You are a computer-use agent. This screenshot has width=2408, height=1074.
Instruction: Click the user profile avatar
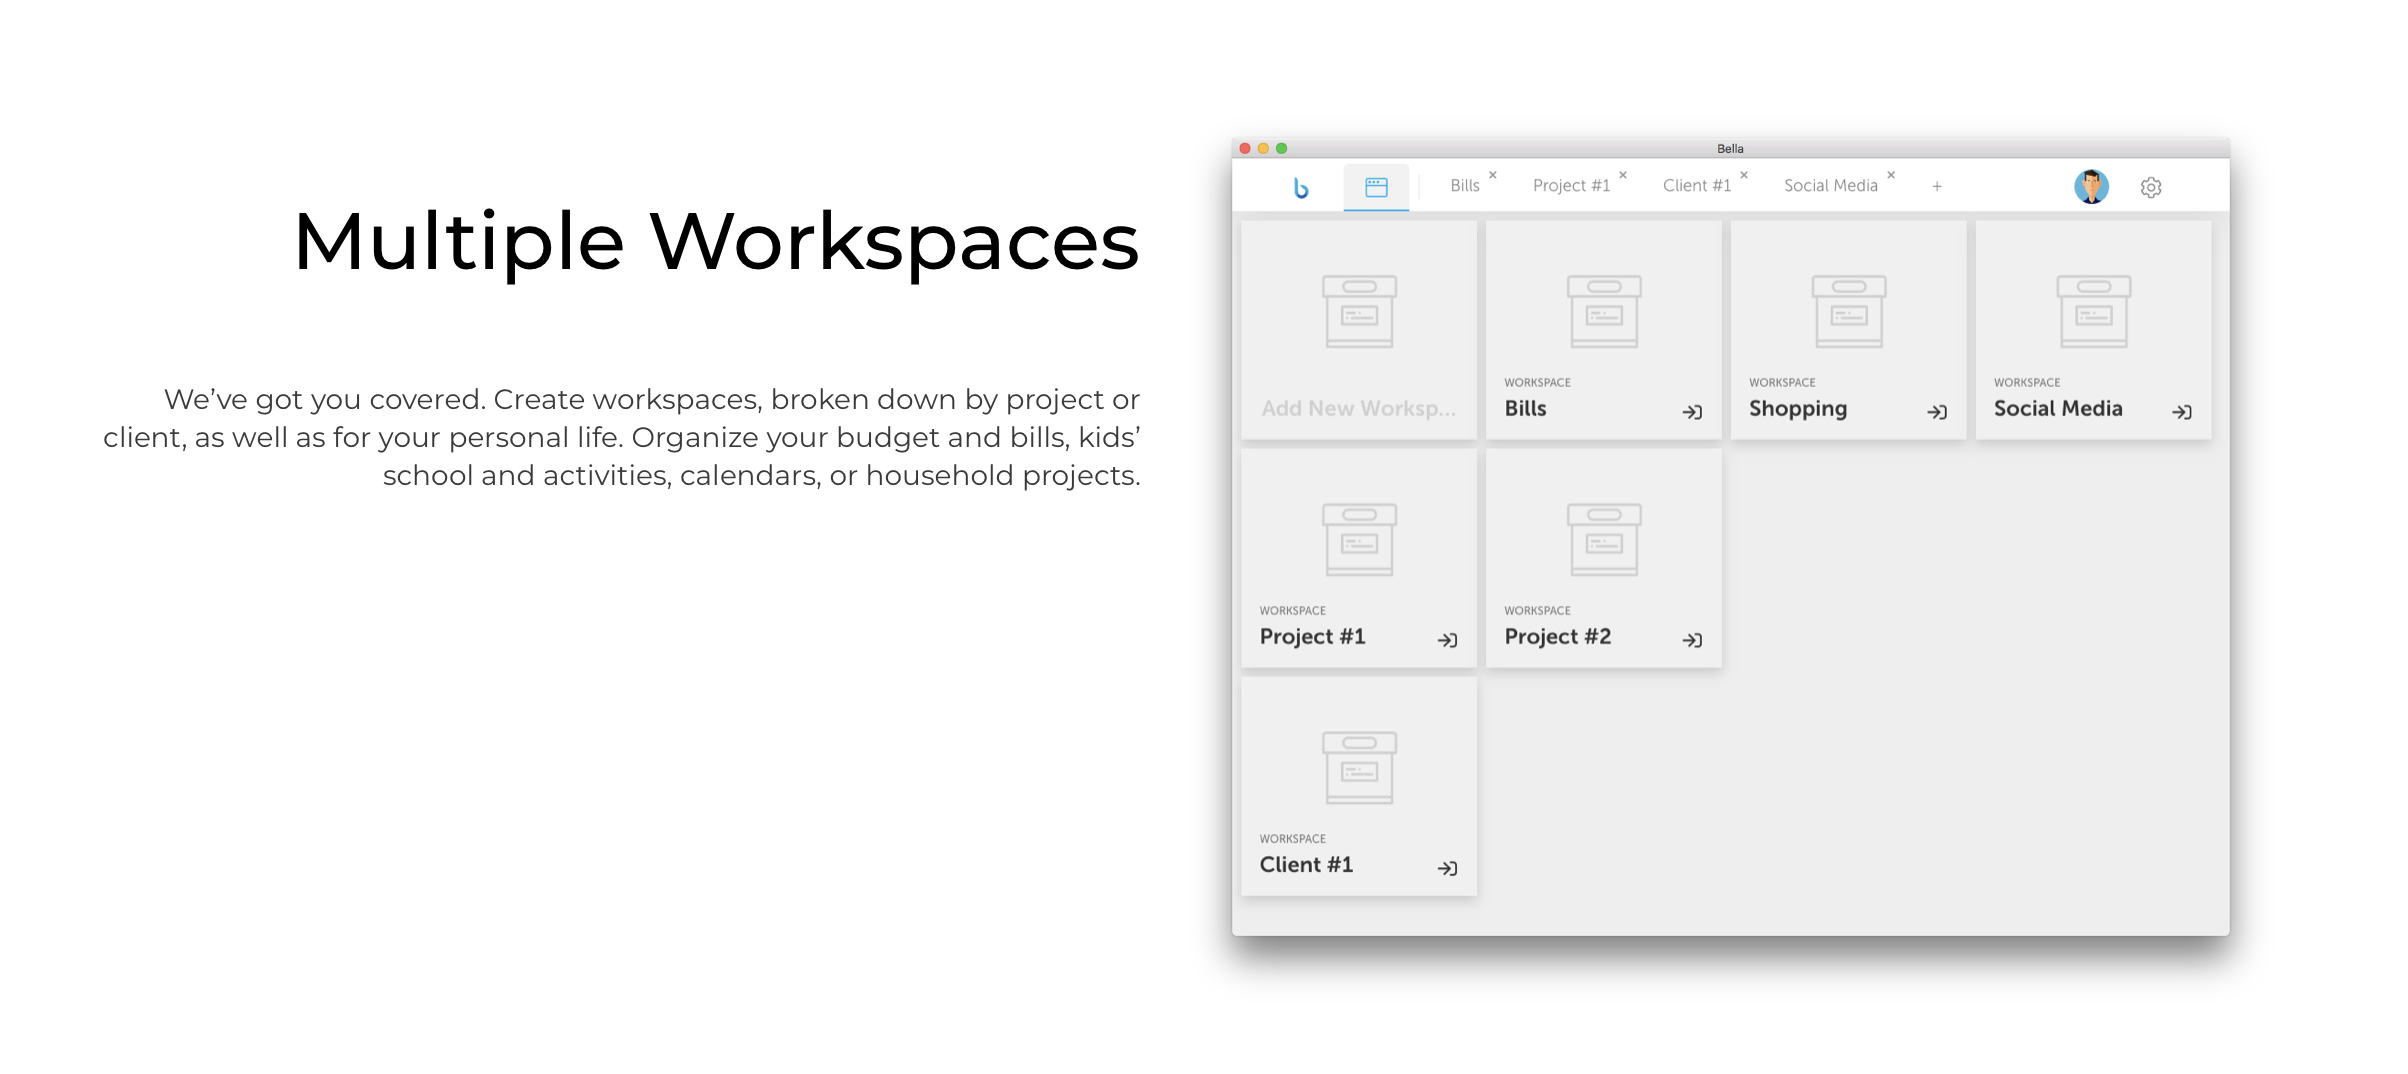point(2091,186)
